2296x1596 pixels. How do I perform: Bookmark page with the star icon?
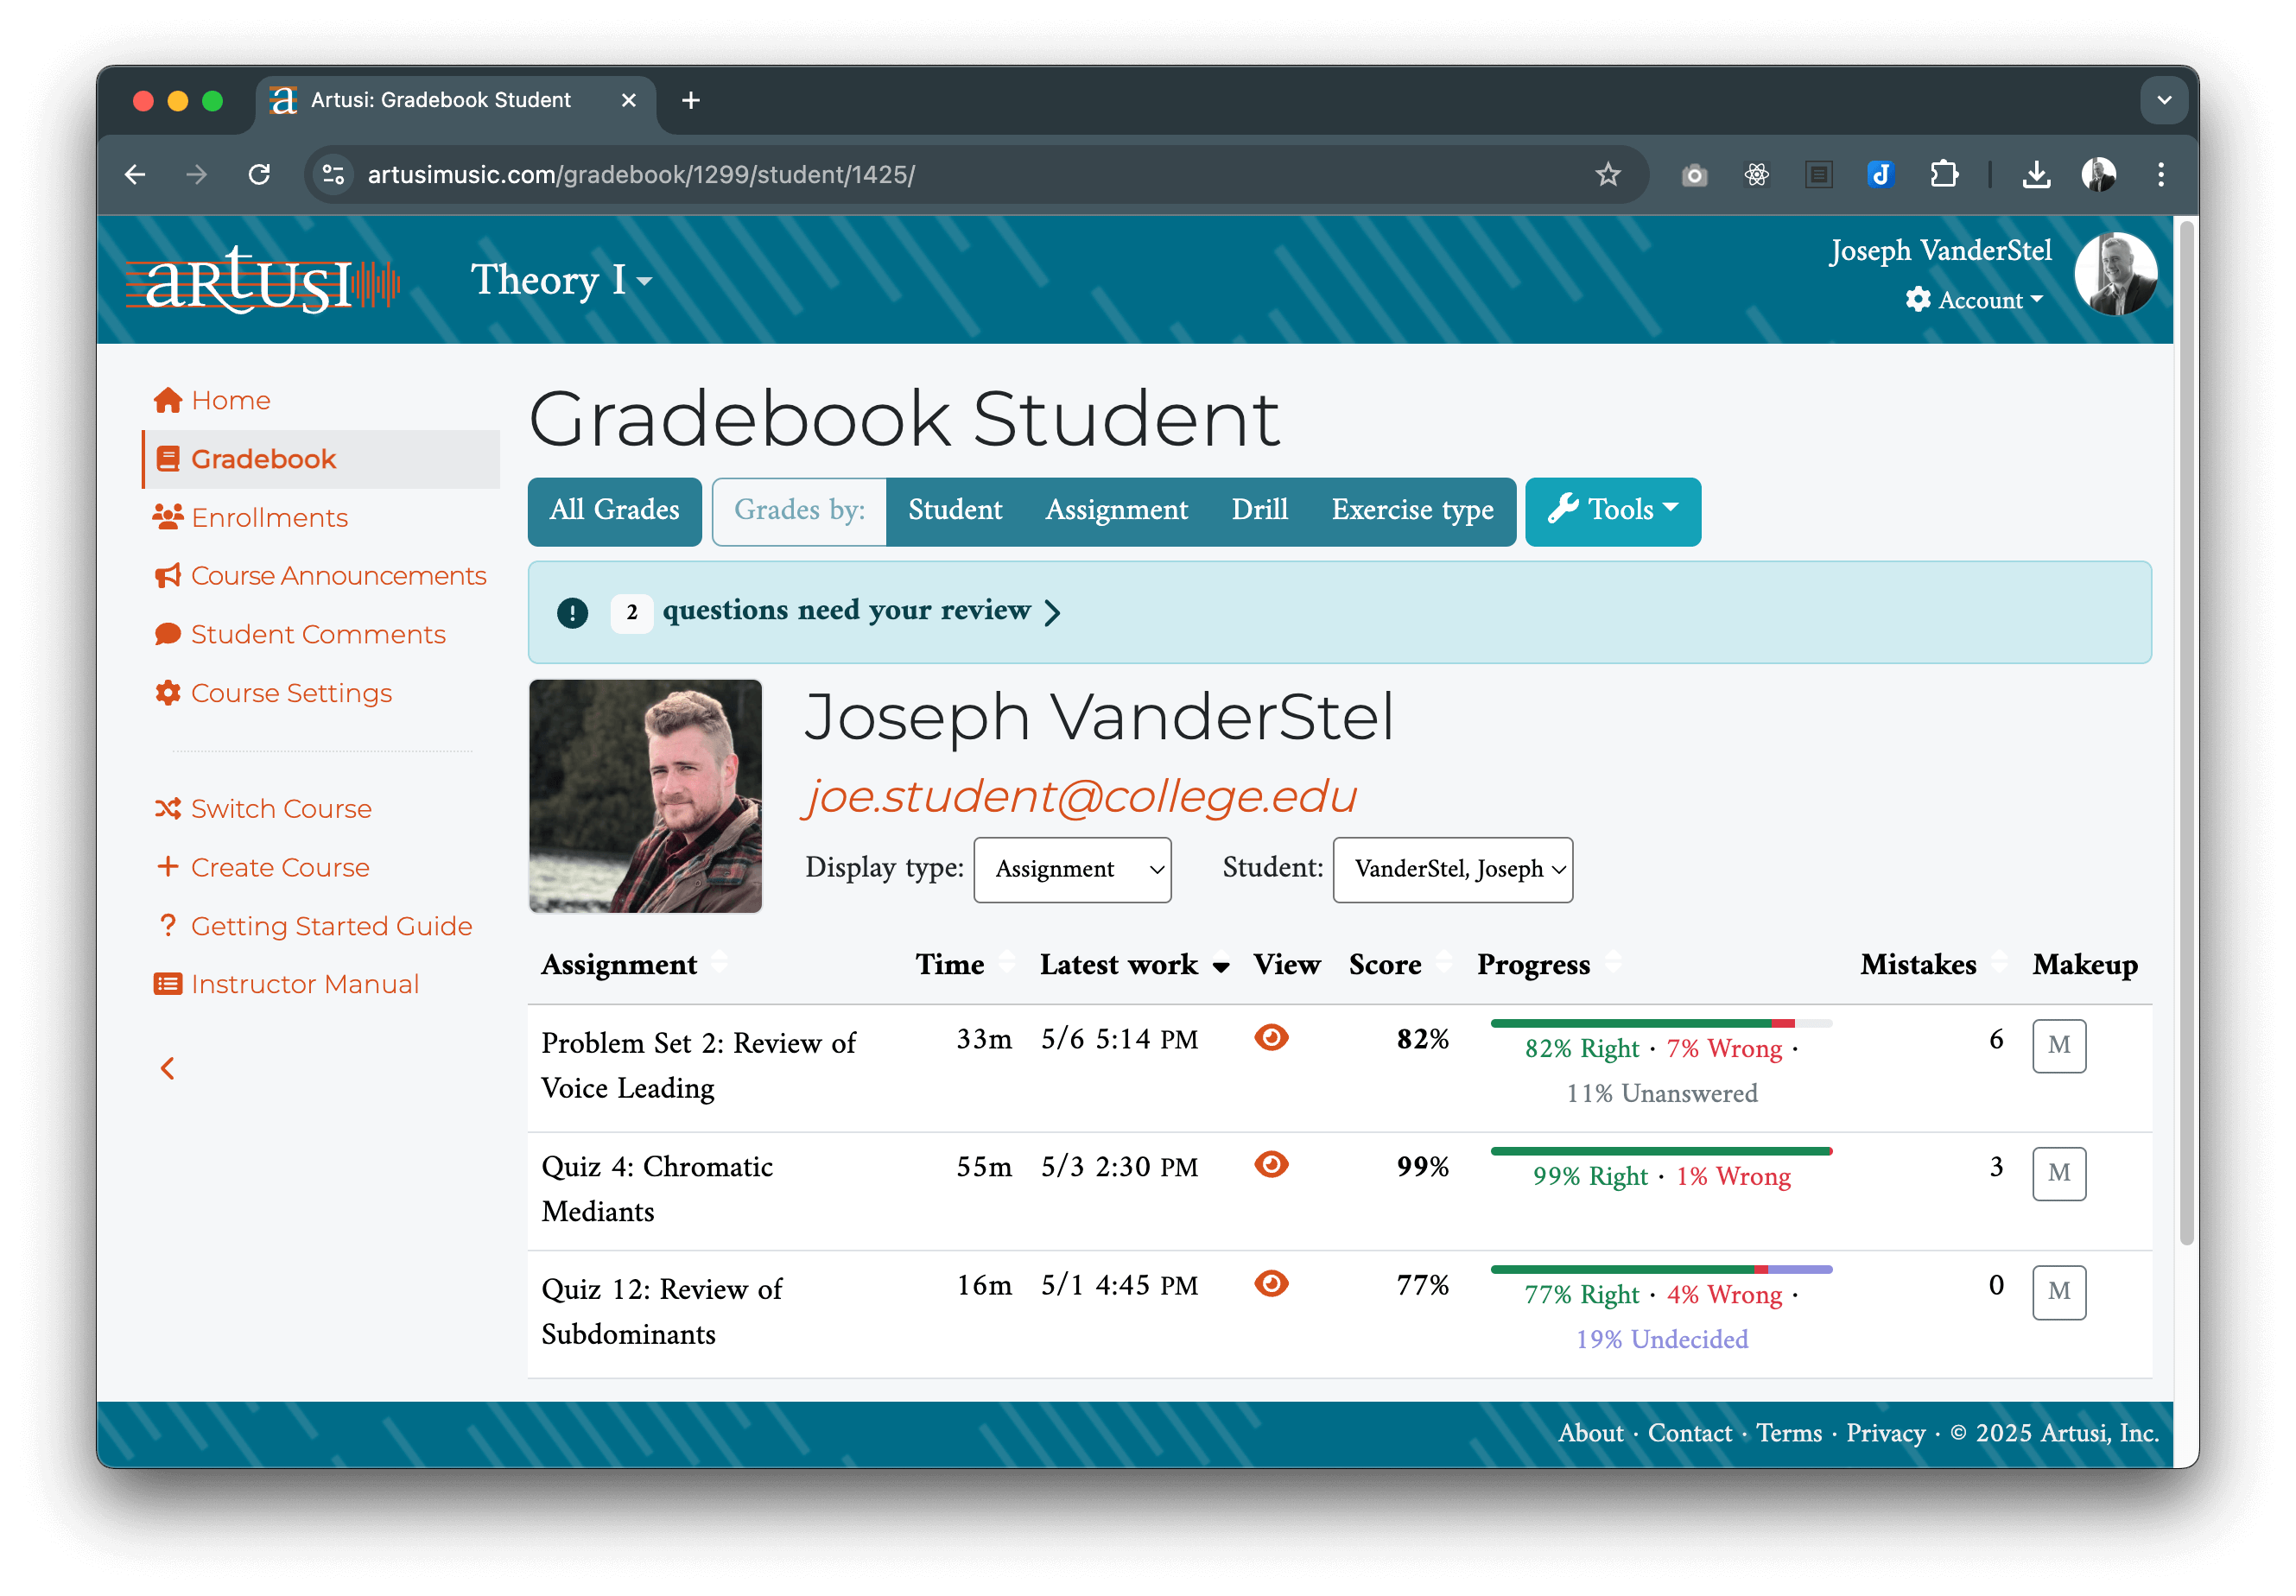click(1607, 175)
